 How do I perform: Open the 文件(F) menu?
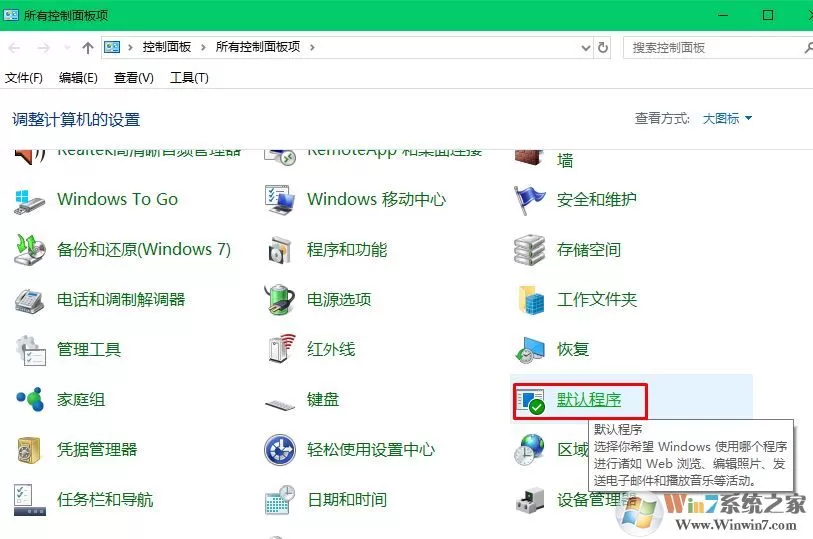click(24, 78)
